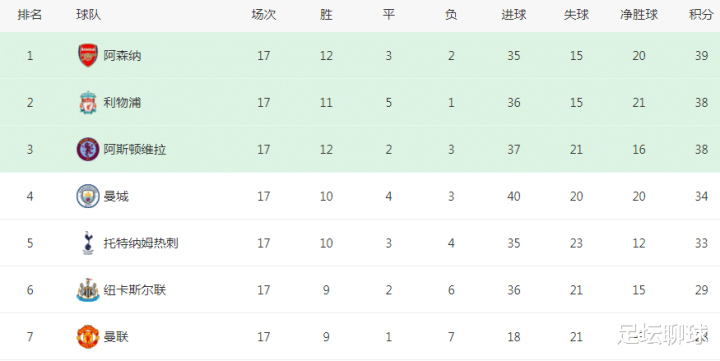Viewport: 720px width, 361px height.
Task: Open the 利物浦 team link
Action: click(122, 102)
